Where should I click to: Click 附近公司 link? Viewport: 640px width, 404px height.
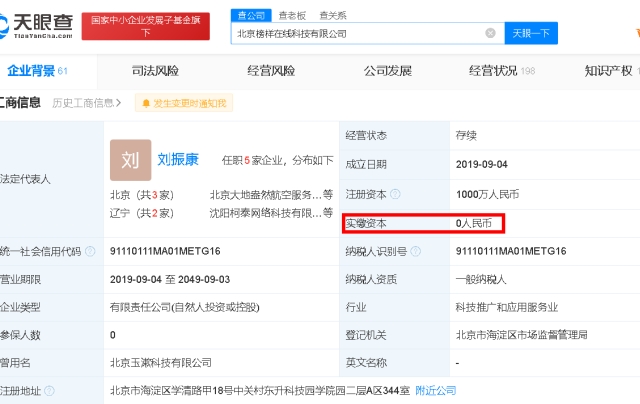436,391
